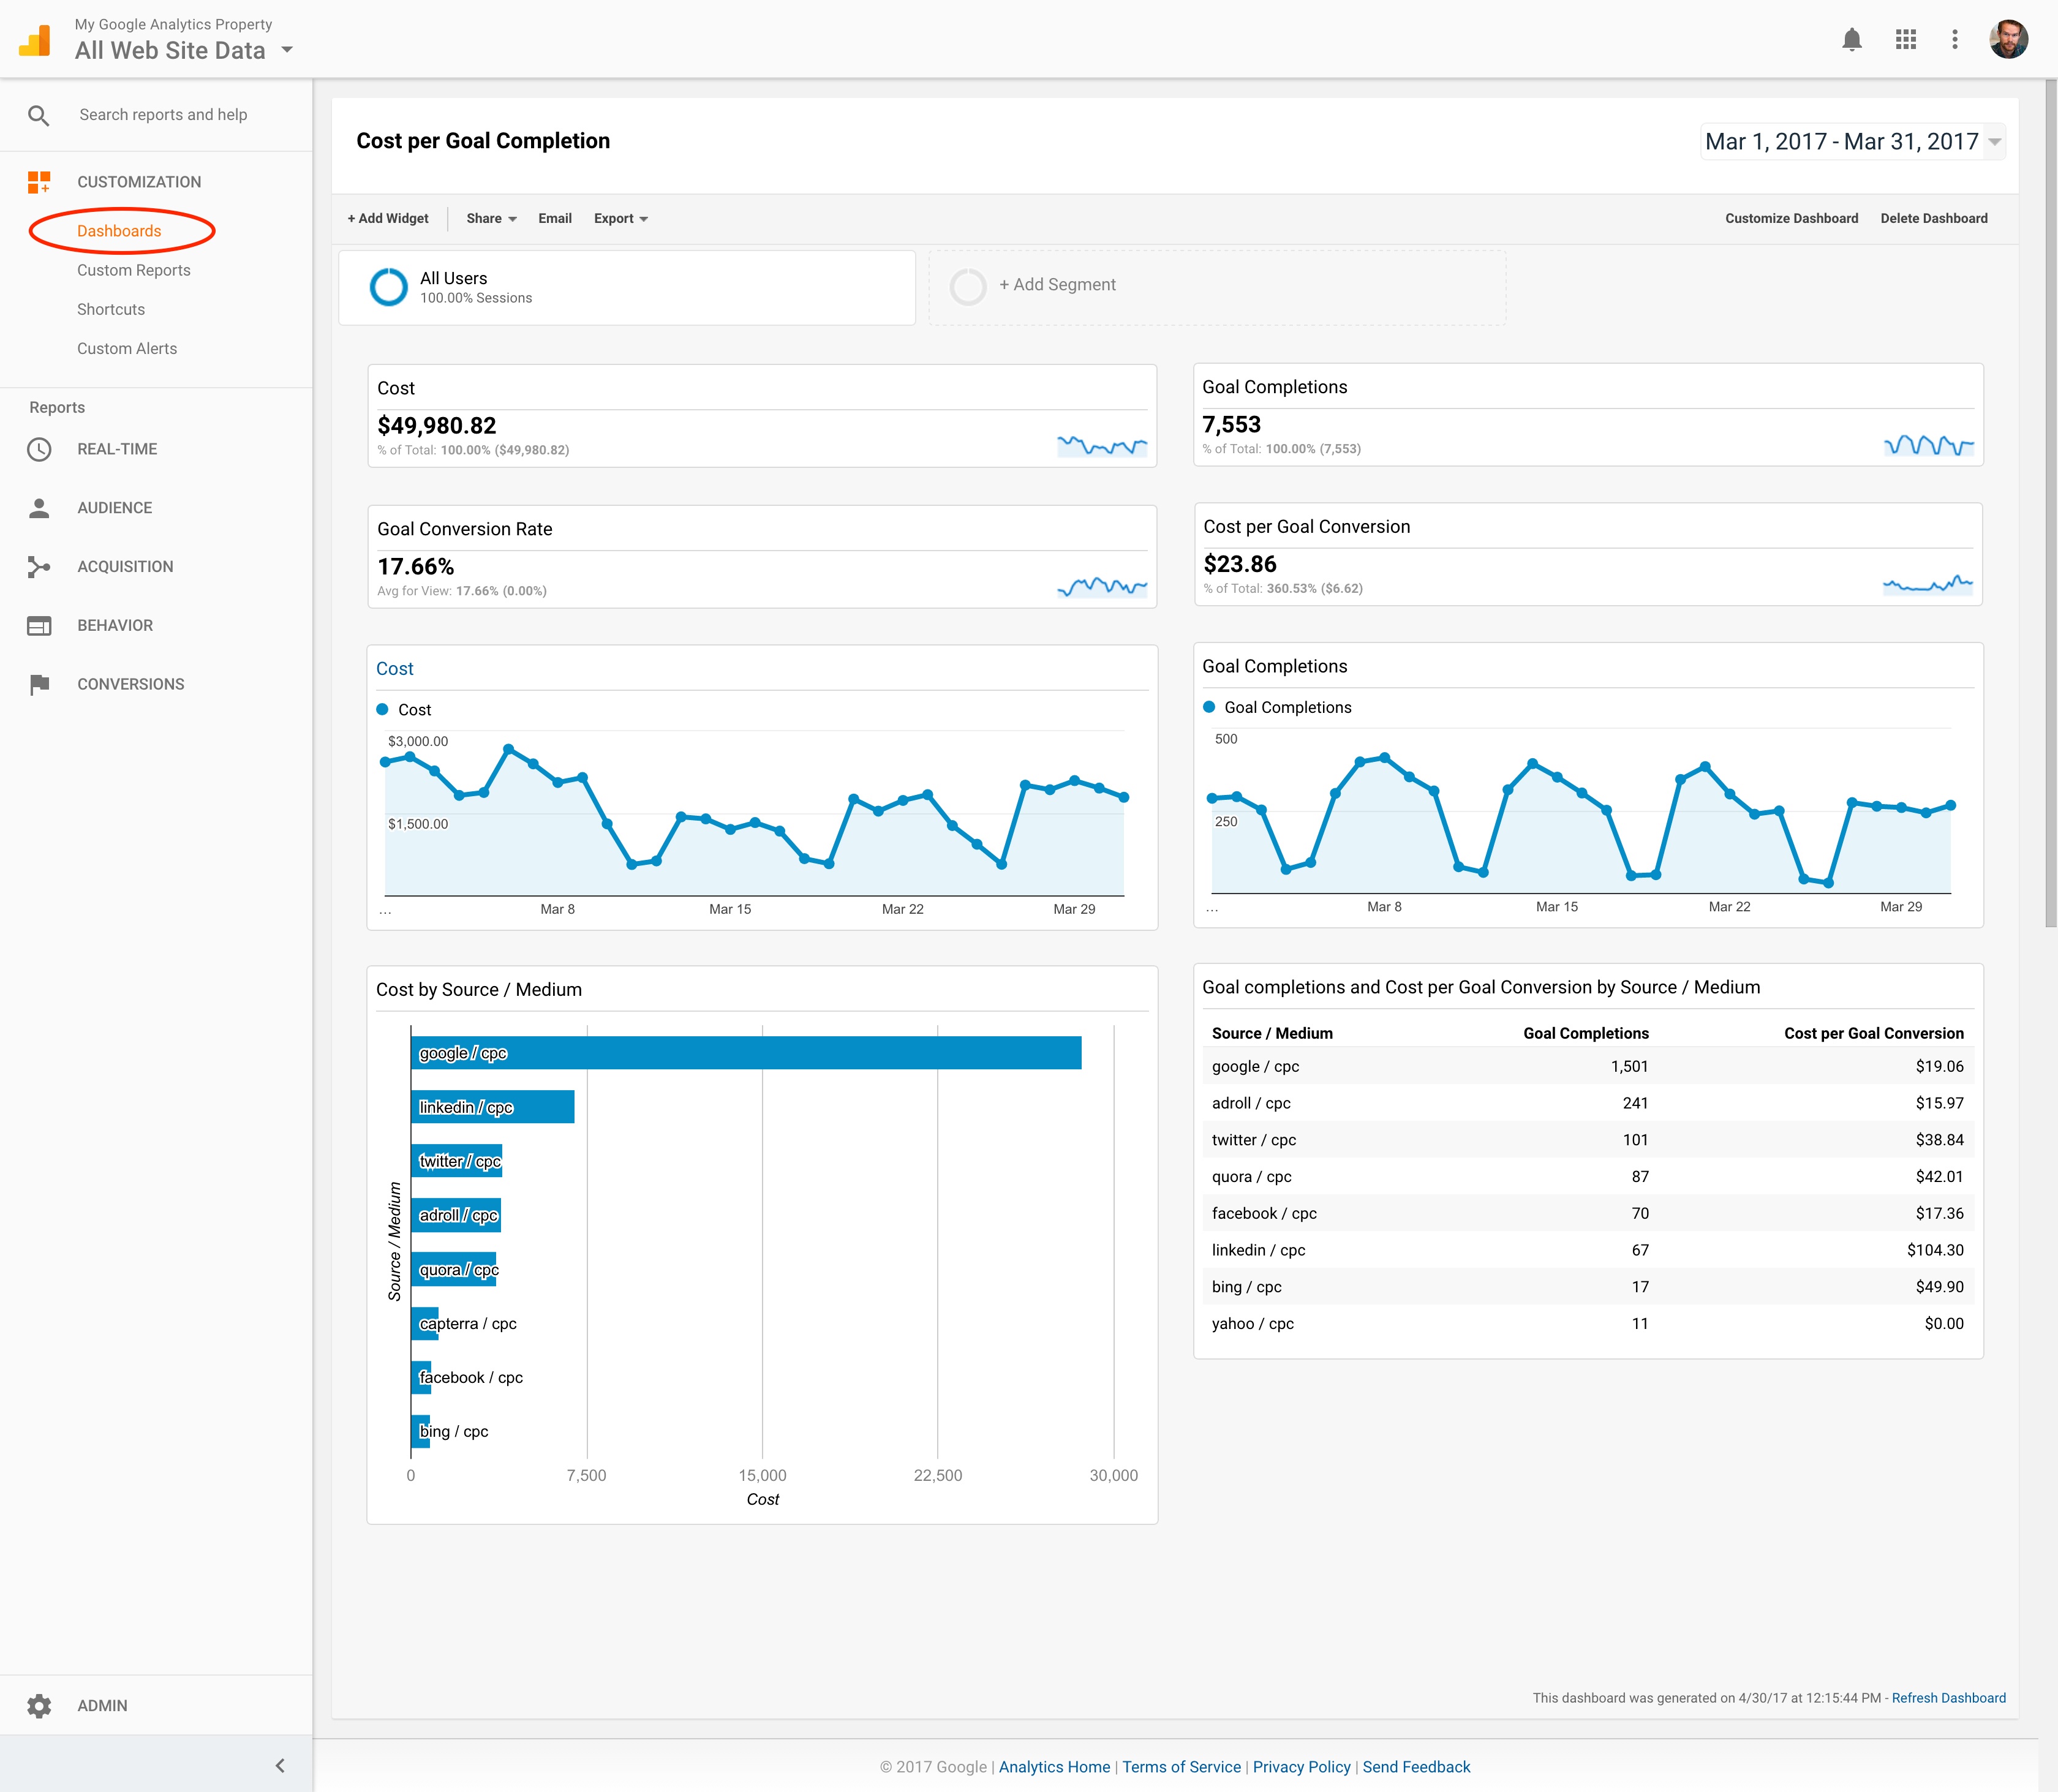Click the Search reports and help field
2058x1792 pixels.
(163, 115)
